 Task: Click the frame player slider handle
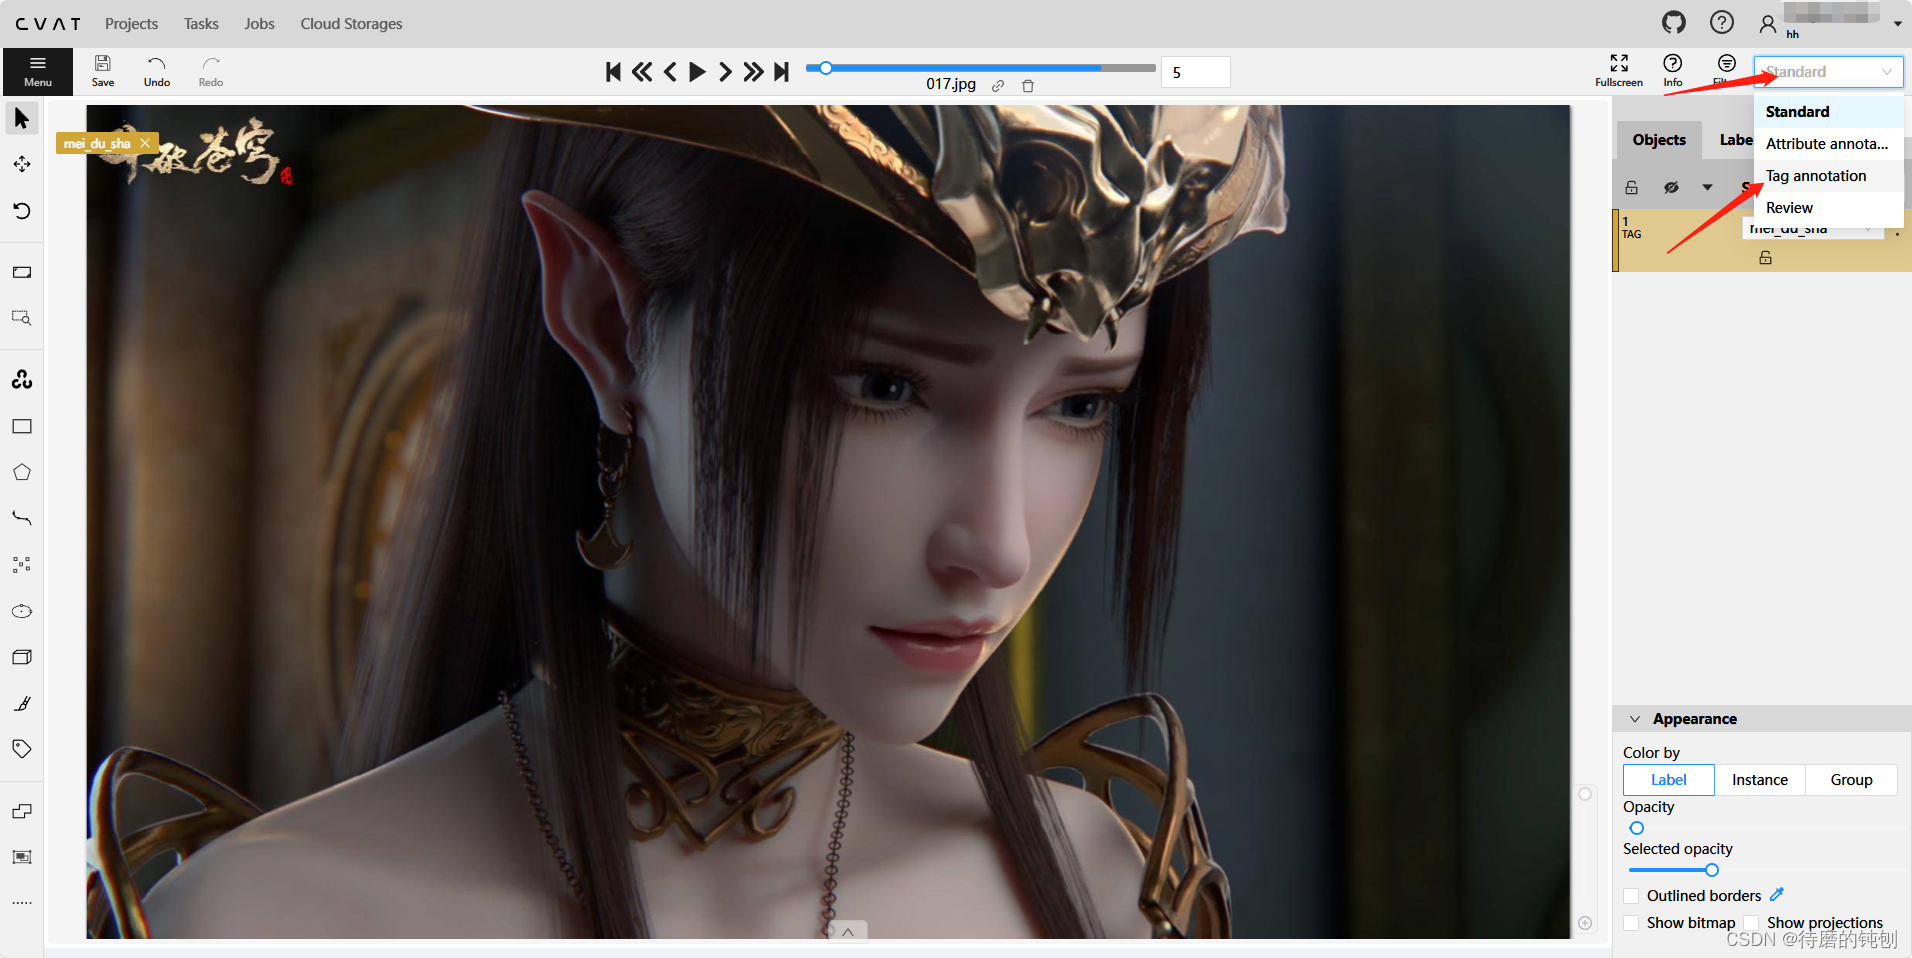click(826, 68)
